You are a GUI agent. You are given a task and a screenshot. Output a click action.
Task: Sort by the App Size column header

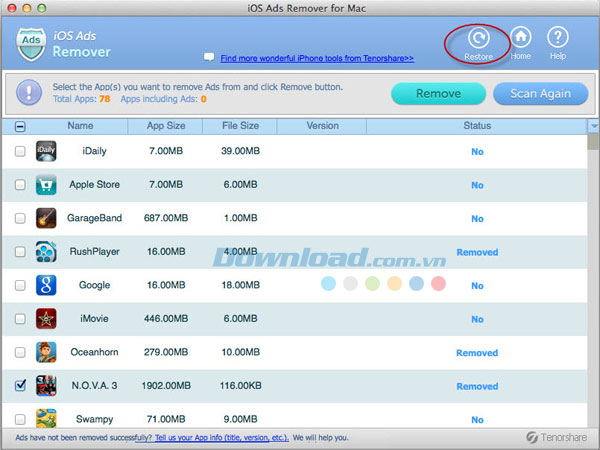[x=165, y=126]
